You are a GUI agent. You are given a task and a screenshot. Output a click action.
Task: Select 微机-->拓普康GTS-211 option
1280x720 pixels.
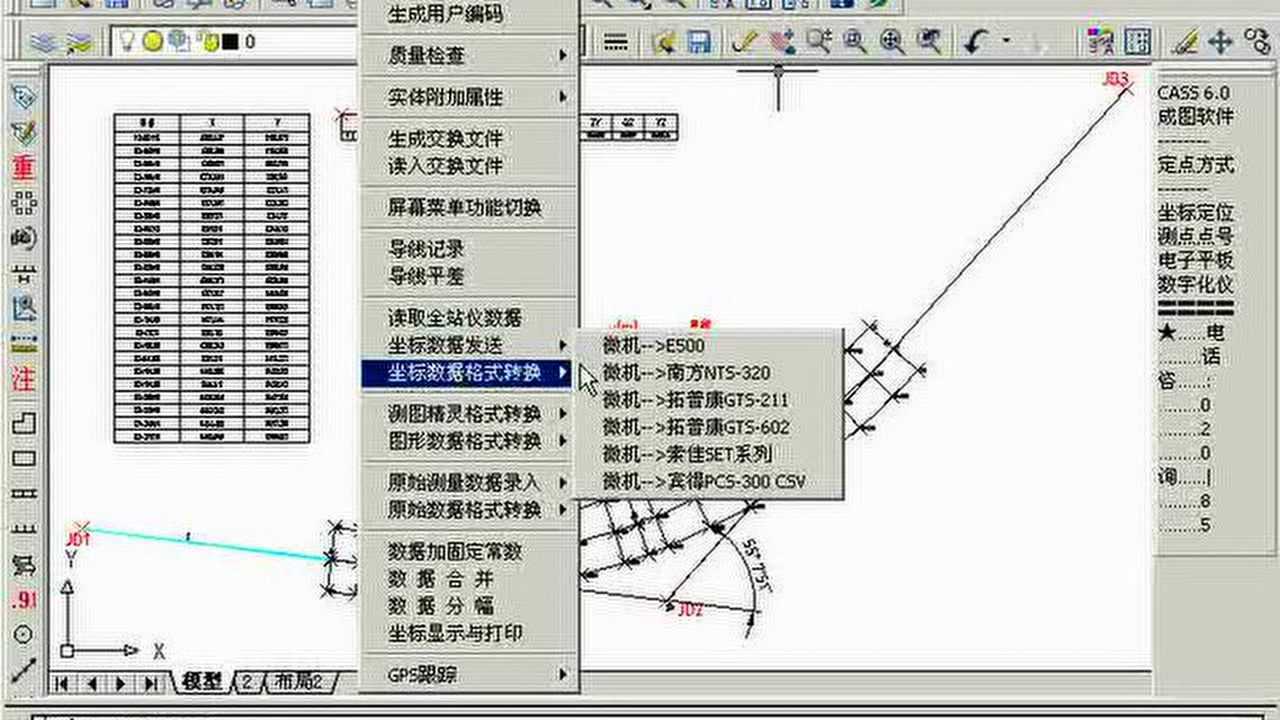(x=707, y=400)
